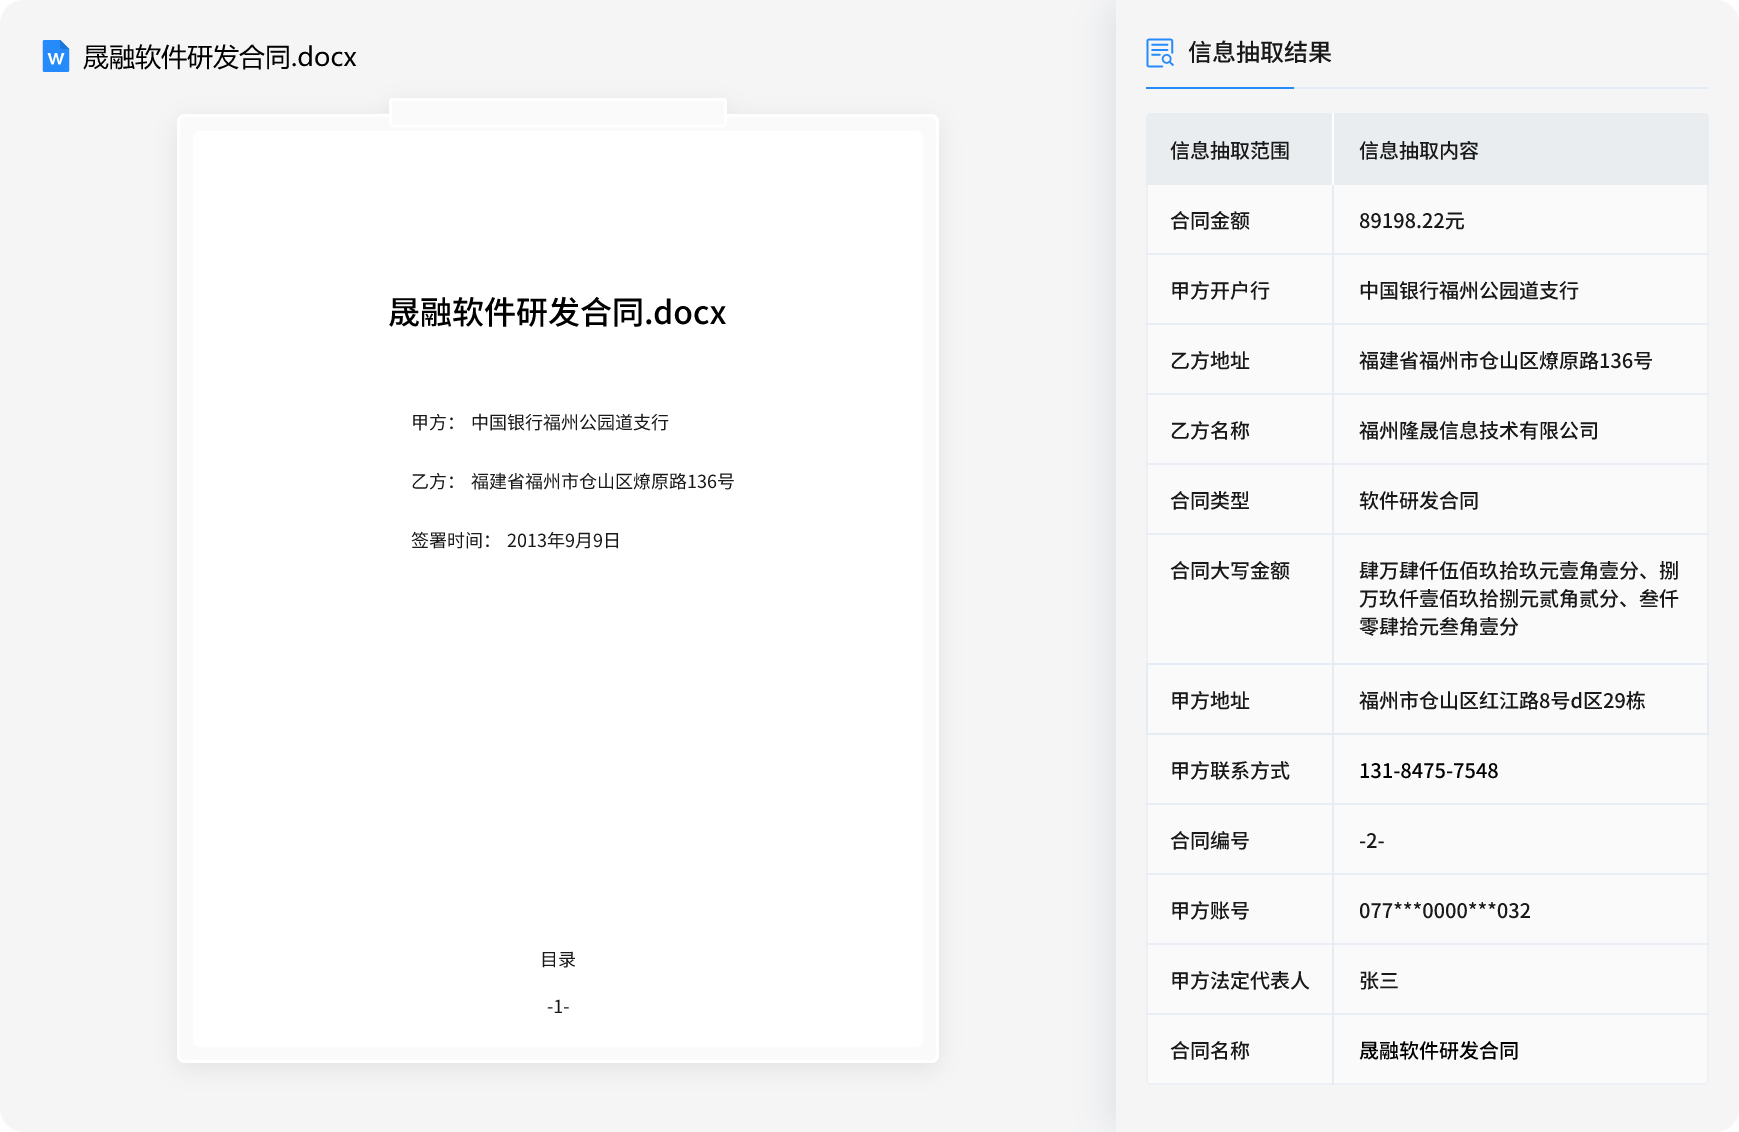Click the 合同名称 row label
The height and width of the screenshot is (1132, 1739).
pyautogui.click(x=1210, y=1051)
